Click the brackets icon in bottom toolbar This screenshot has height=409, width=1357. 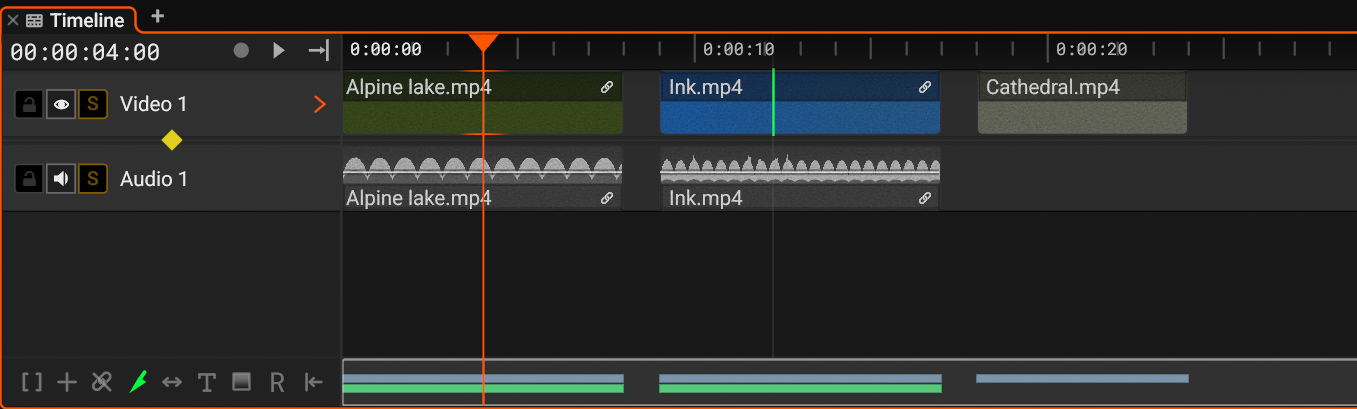point(32,382)
